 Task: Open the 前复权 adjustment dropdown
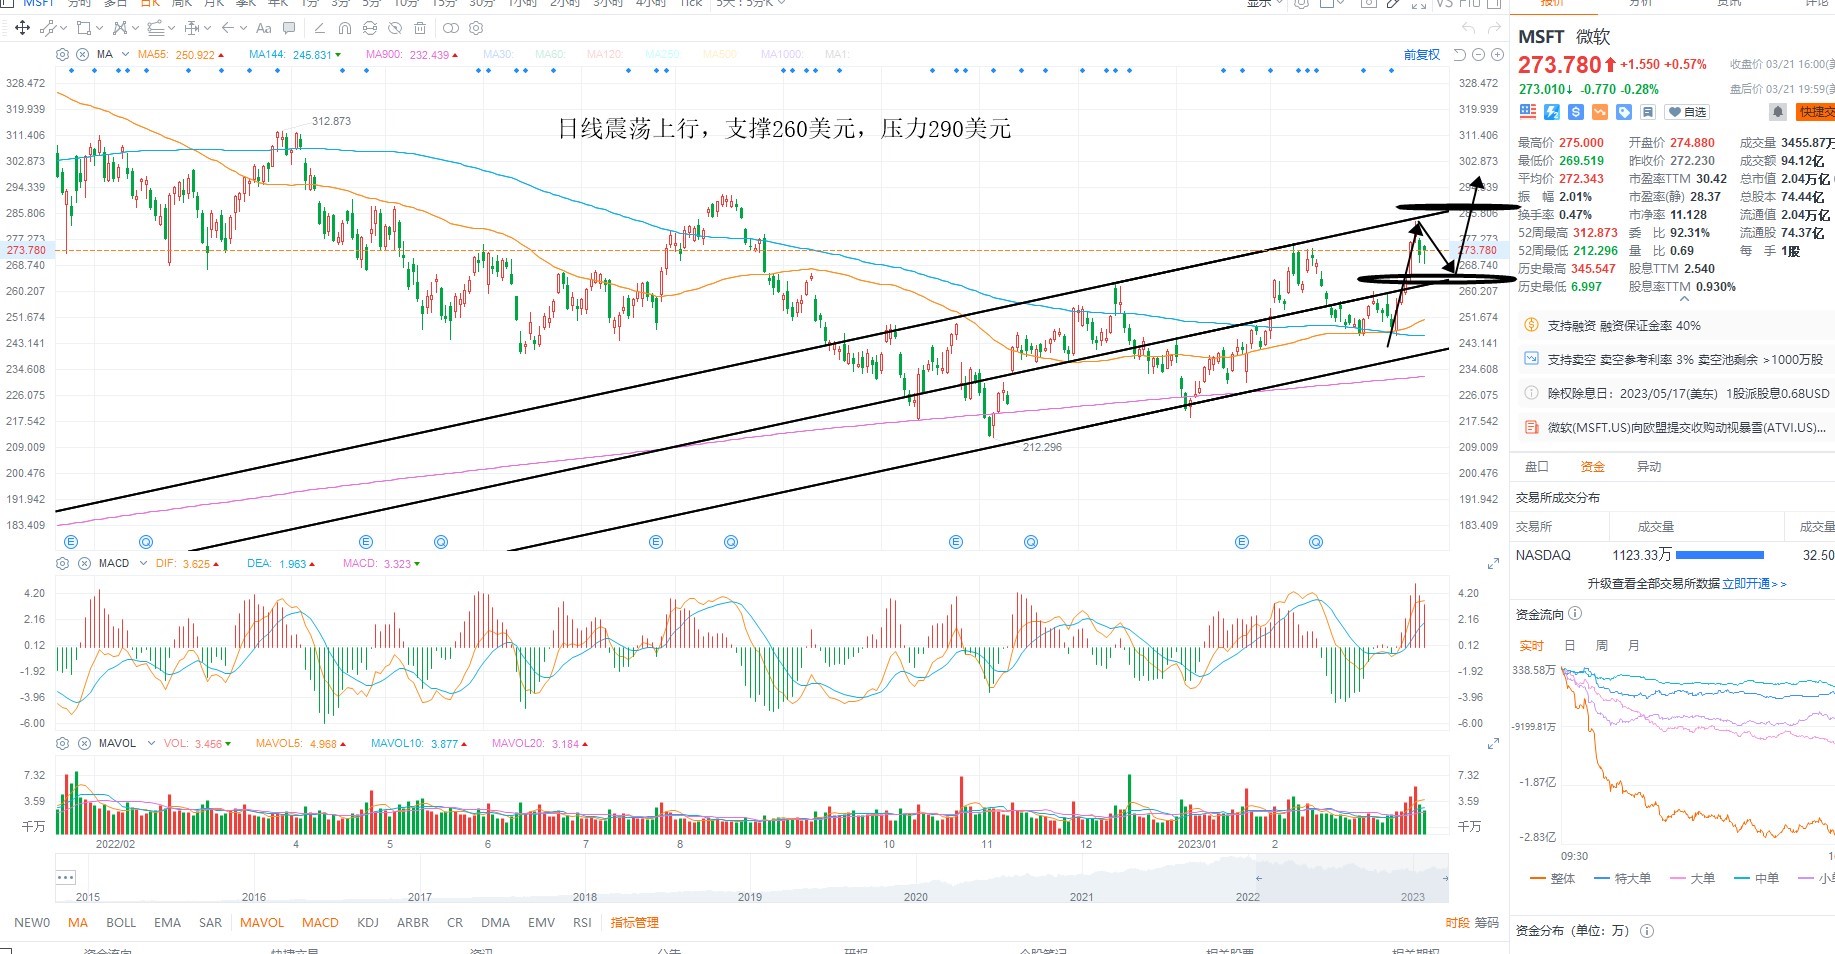[x=1422, y=55]
